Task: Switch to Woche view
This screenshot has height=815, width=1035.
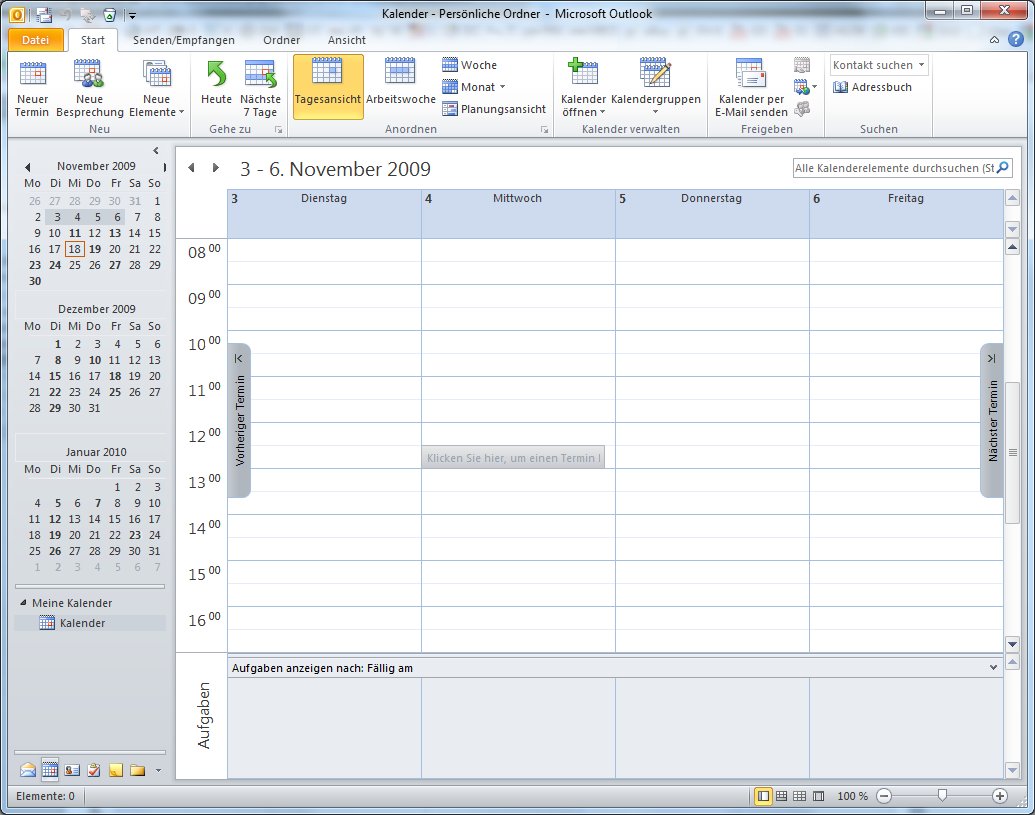Action: [x=470, y=65]
